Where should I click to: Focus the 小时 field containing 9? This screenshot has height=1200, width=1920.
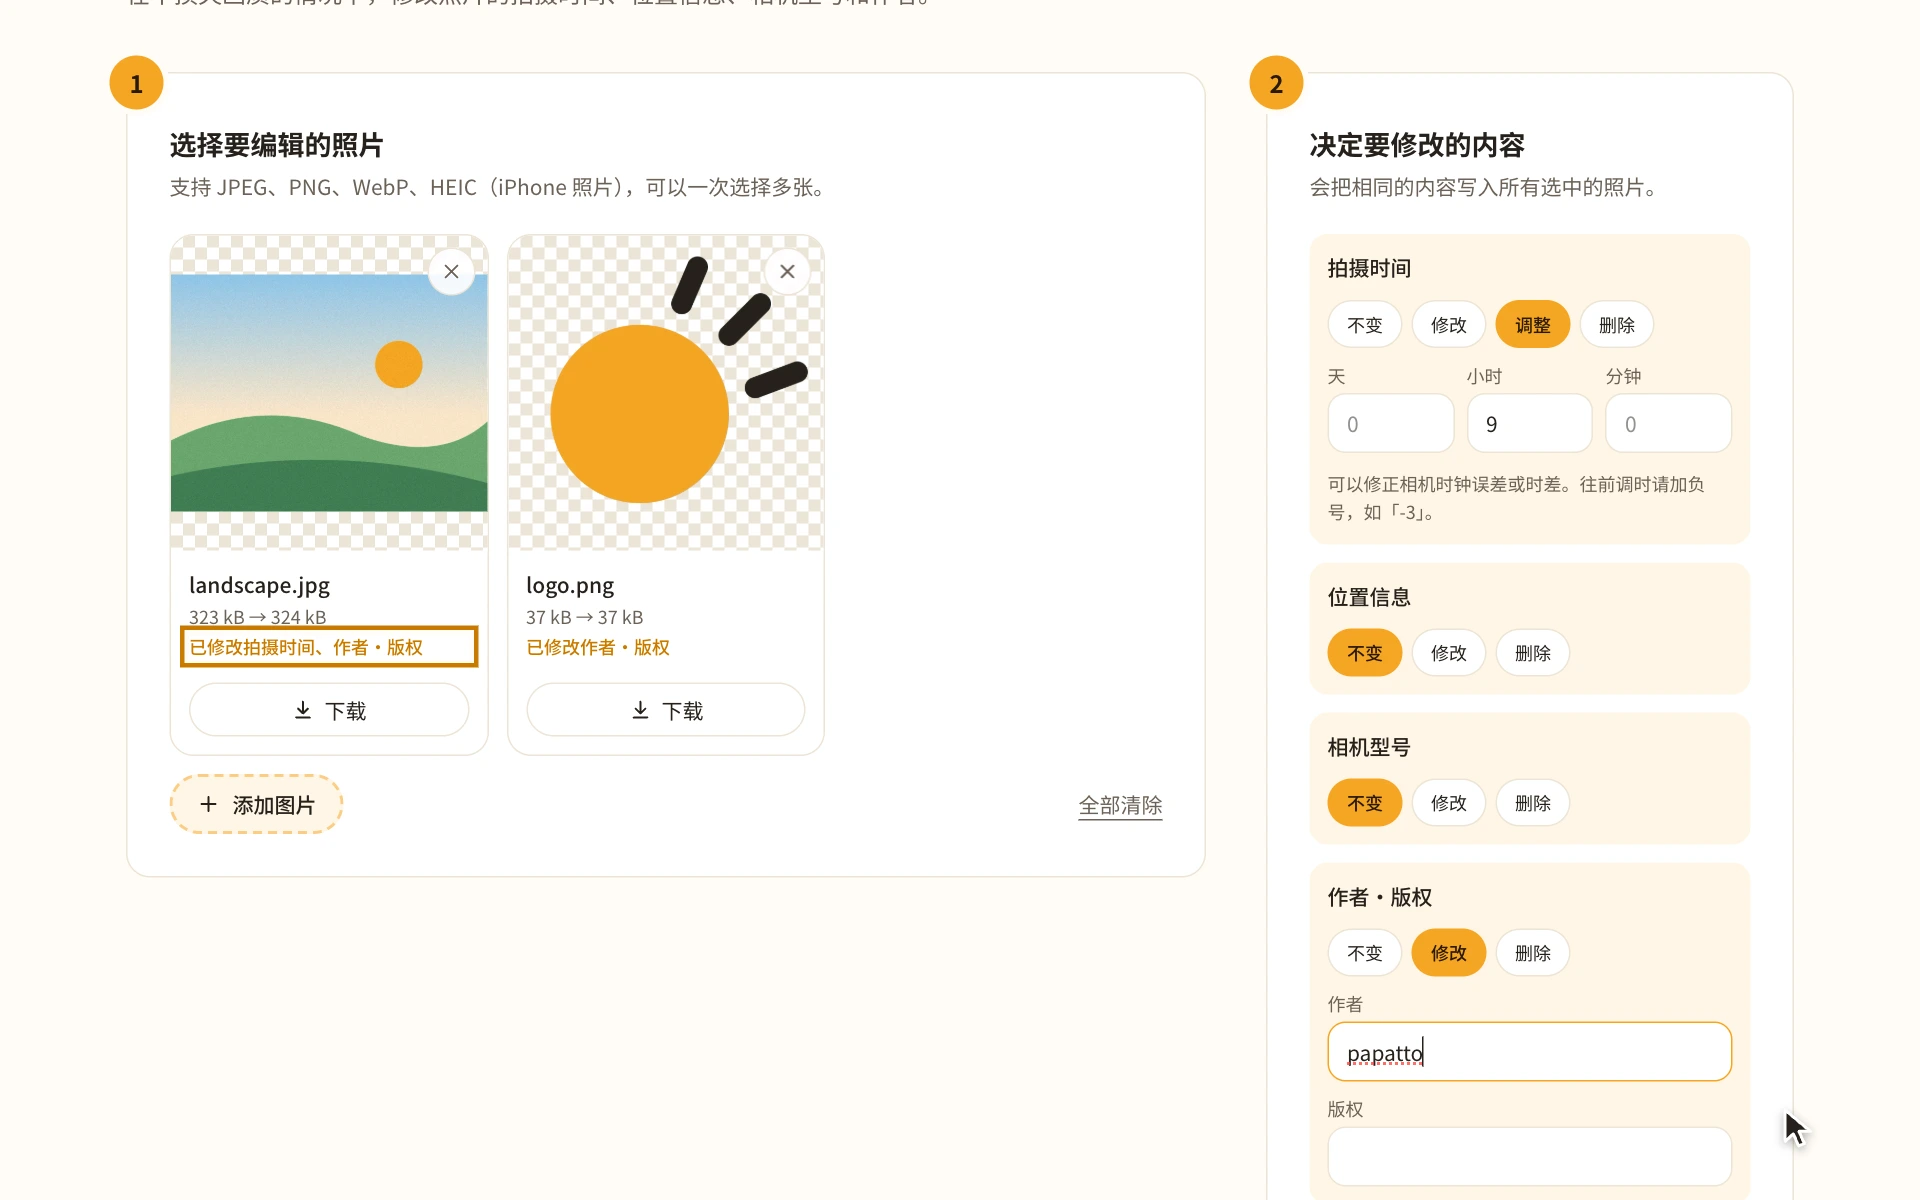coord(1529,423)
